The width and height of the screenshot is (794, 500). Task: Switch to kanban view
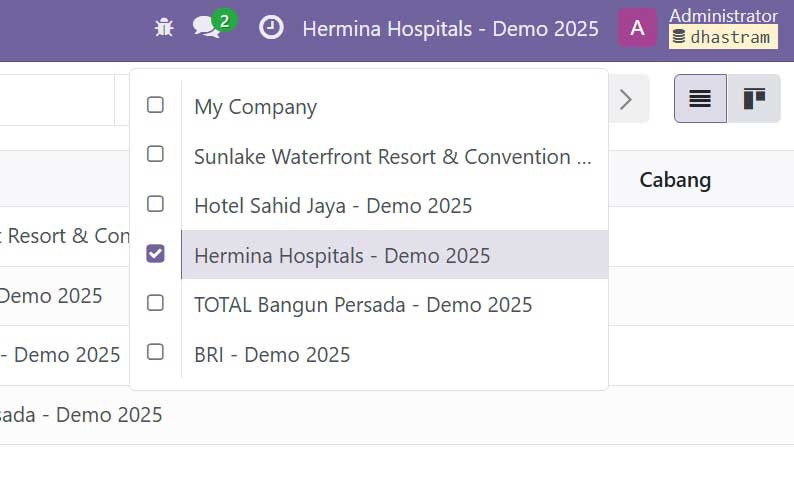754,98
